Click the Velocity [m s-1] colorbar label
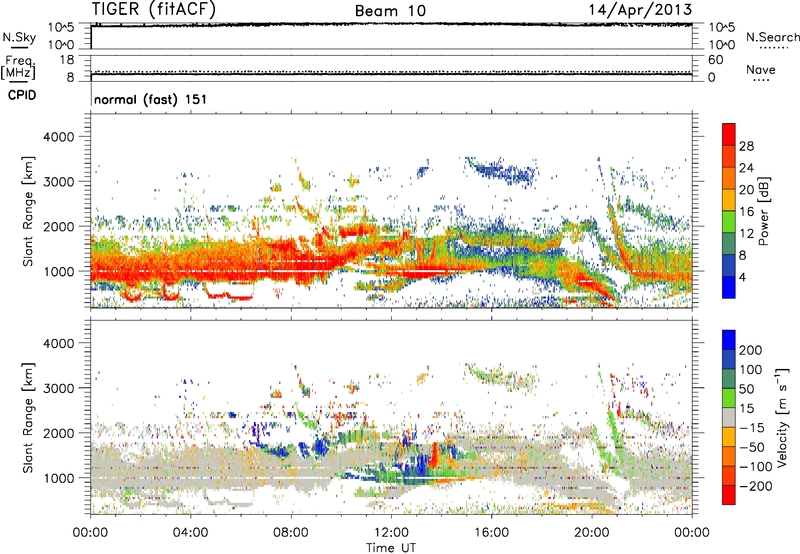The width and height of the screenshot is (800, 554). 781,417
